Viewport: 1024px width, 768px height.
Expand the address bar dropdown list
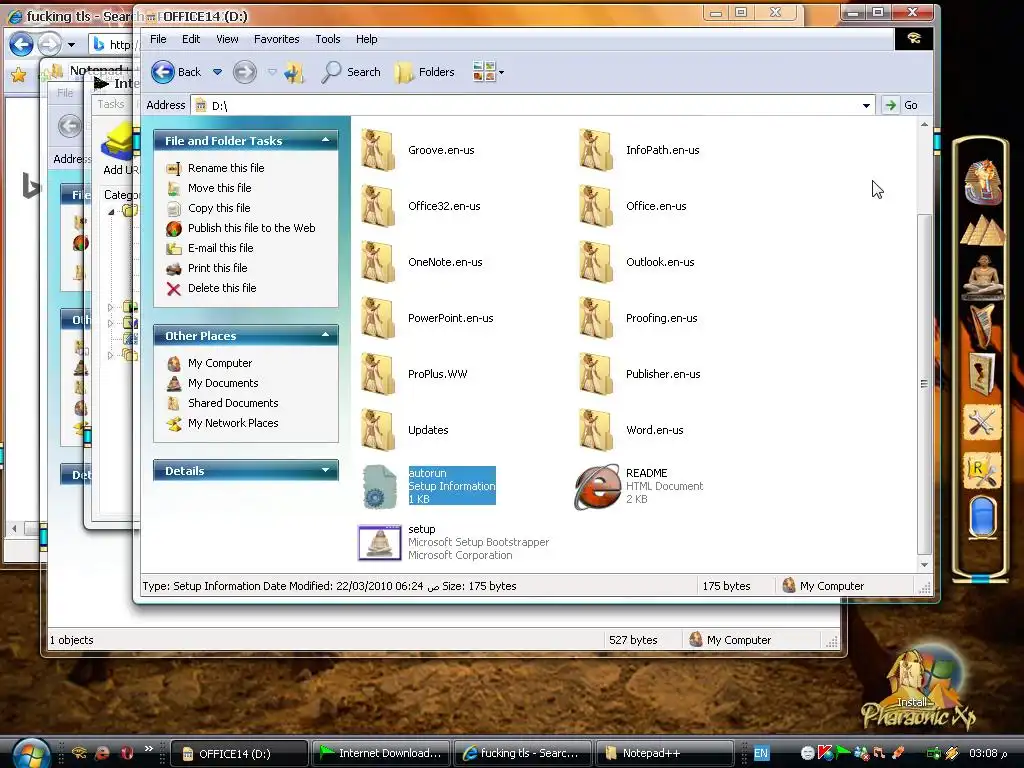[866, 105]
